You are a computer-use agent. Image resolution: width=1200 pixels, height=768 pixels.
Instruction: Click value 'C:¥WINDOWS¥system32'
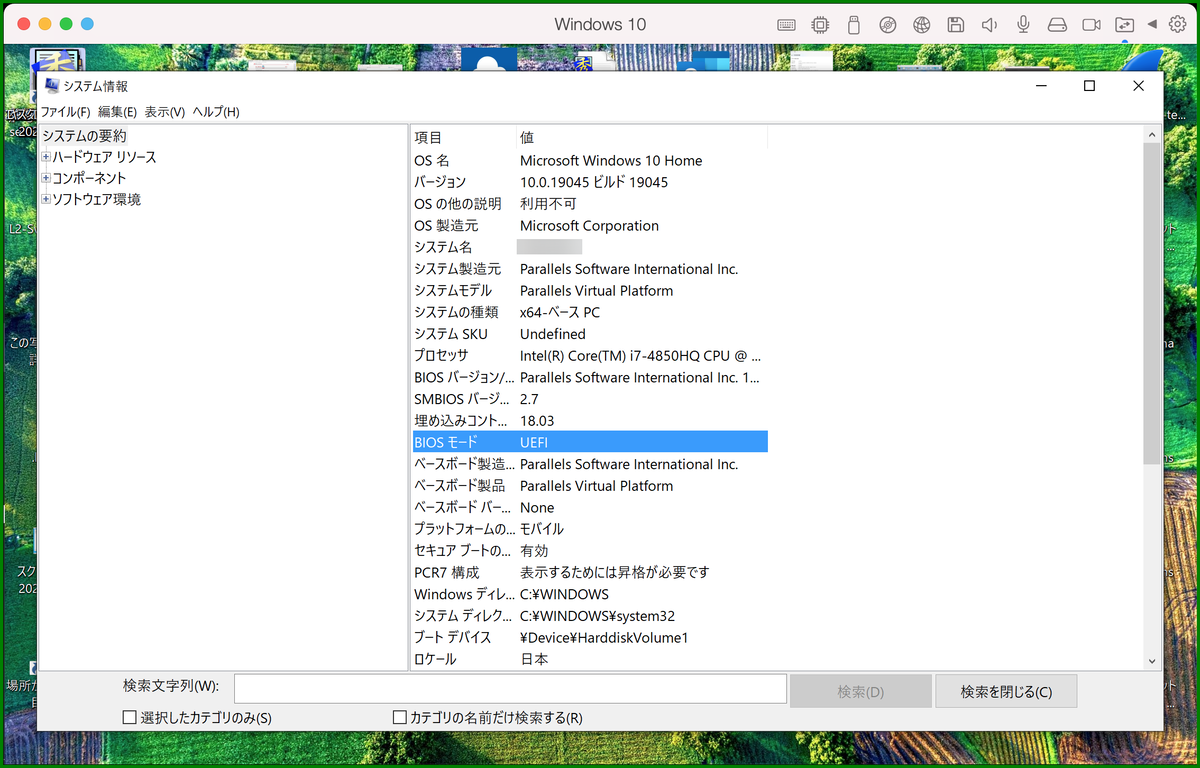pos(597,616)
